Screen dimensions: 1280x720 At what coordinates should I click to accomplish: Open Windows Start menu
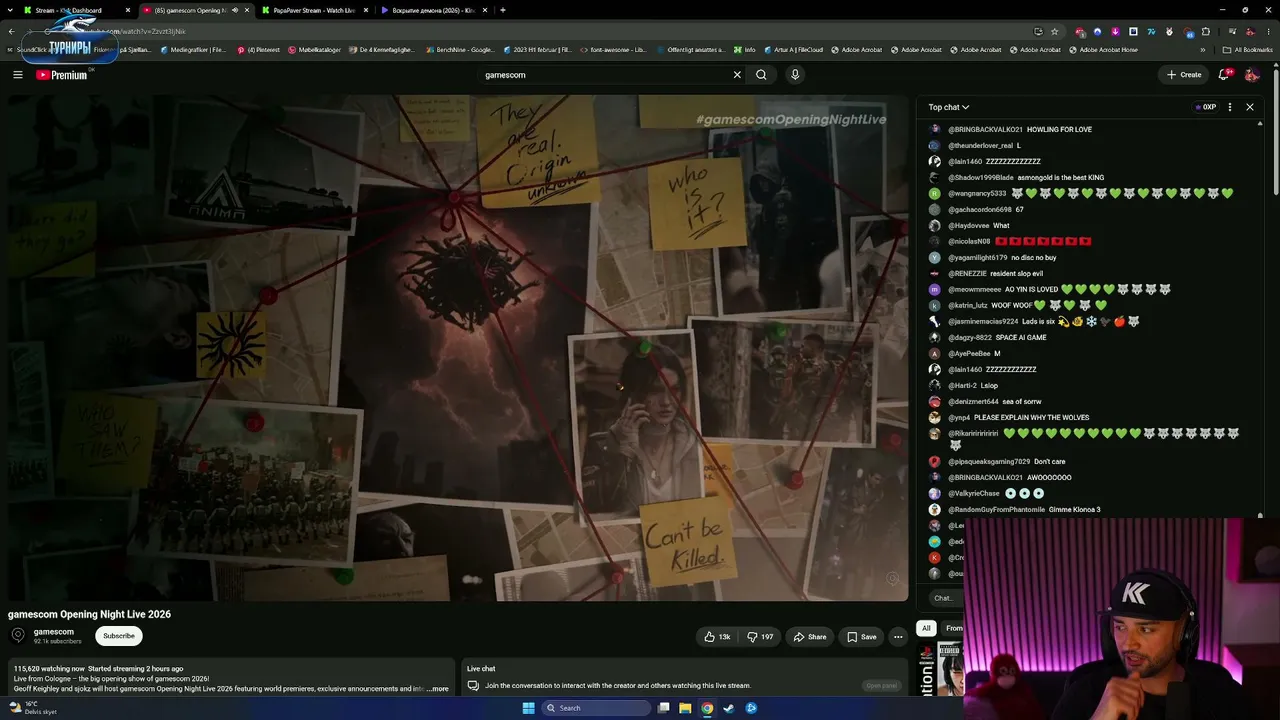coord(528,708)
